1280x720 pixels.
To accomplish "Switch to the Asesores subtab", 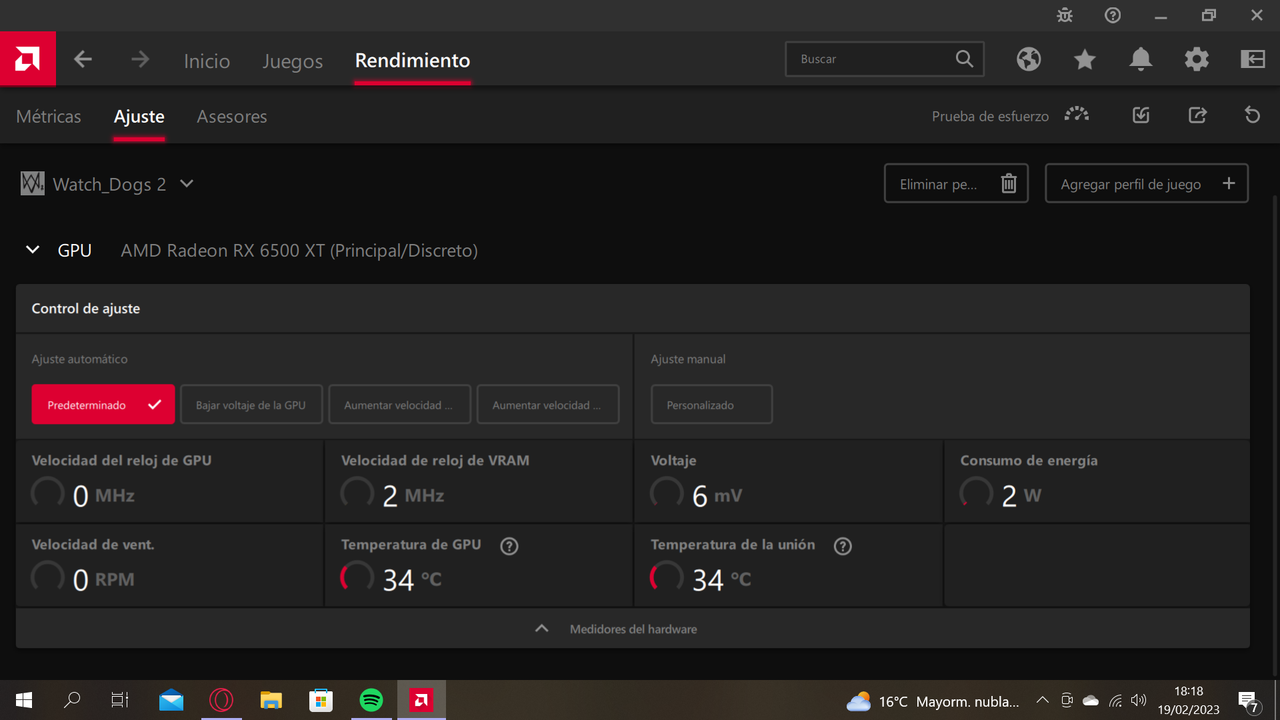I will [x=232, y=116].
